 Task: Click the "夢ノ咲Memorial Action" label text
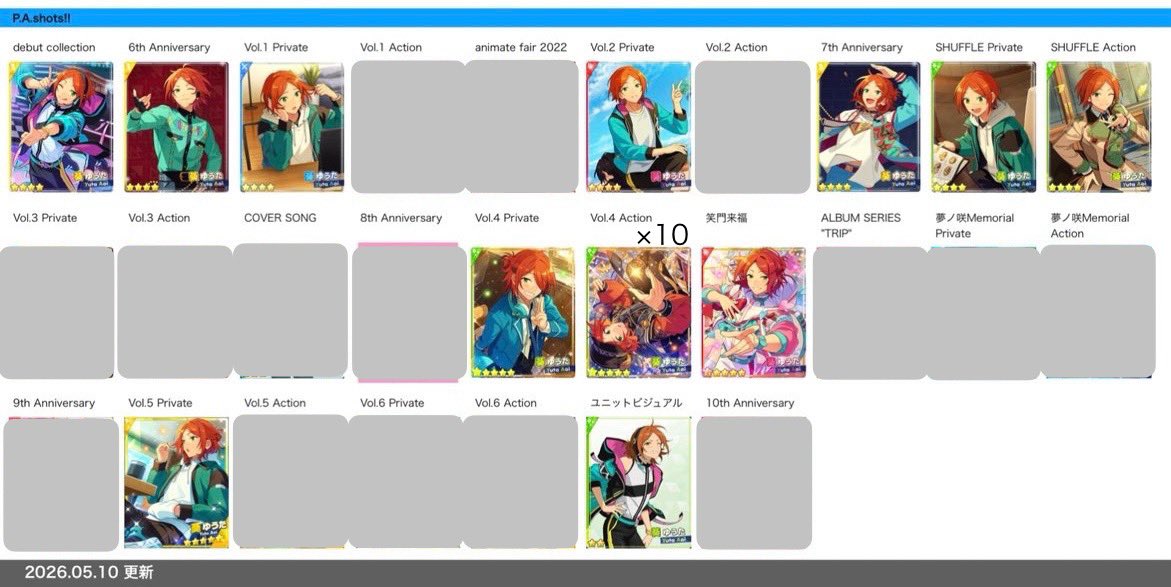1090,226
